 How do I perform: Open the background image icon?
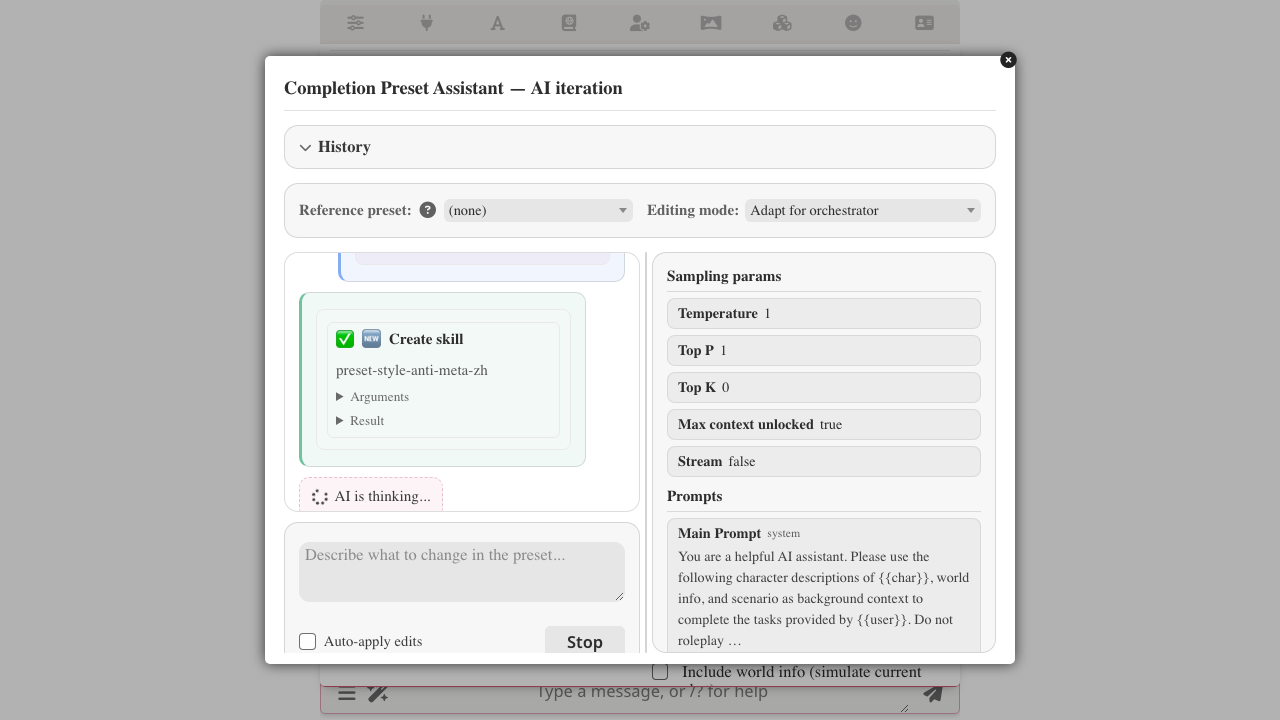pos(711,23)
